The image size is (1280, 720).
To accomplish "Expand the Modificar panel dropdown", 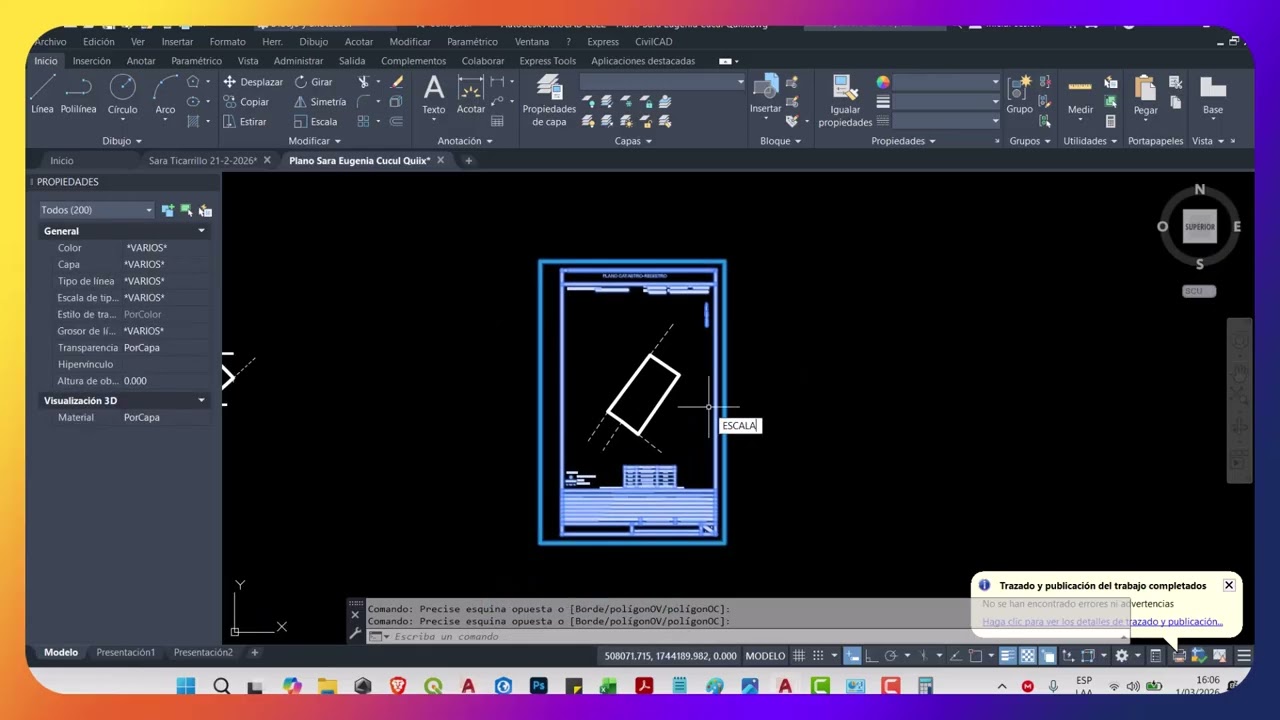I will 315,141.
